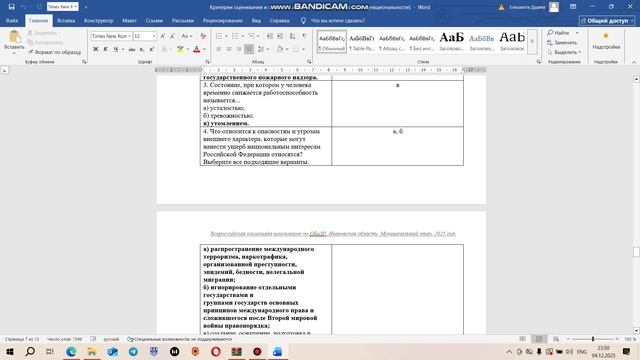Apply bold with the Ж button
Viewport: 640px width, 360px height.
[x=96, y=49]
